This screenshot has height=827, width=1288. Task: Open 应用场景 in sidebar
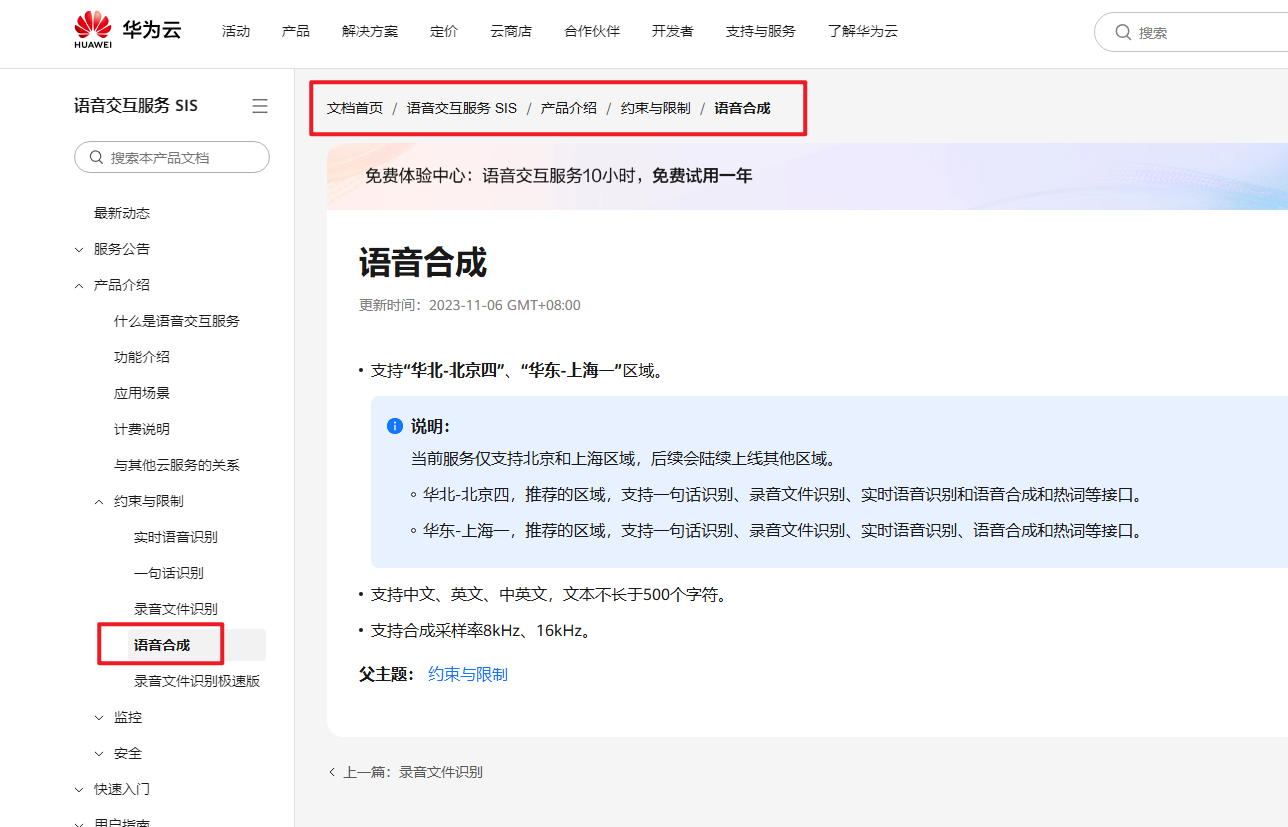tap(142, 393)
